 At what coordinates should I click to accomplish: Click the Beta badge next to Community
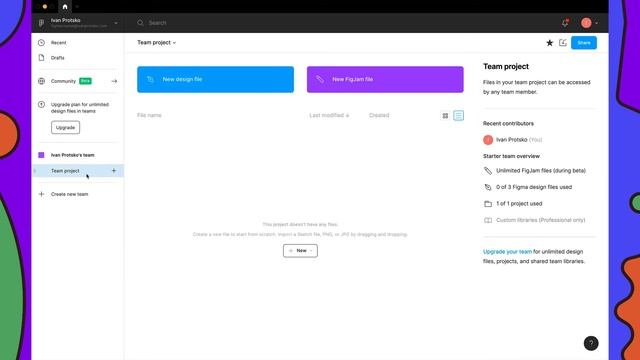point(85,81)
